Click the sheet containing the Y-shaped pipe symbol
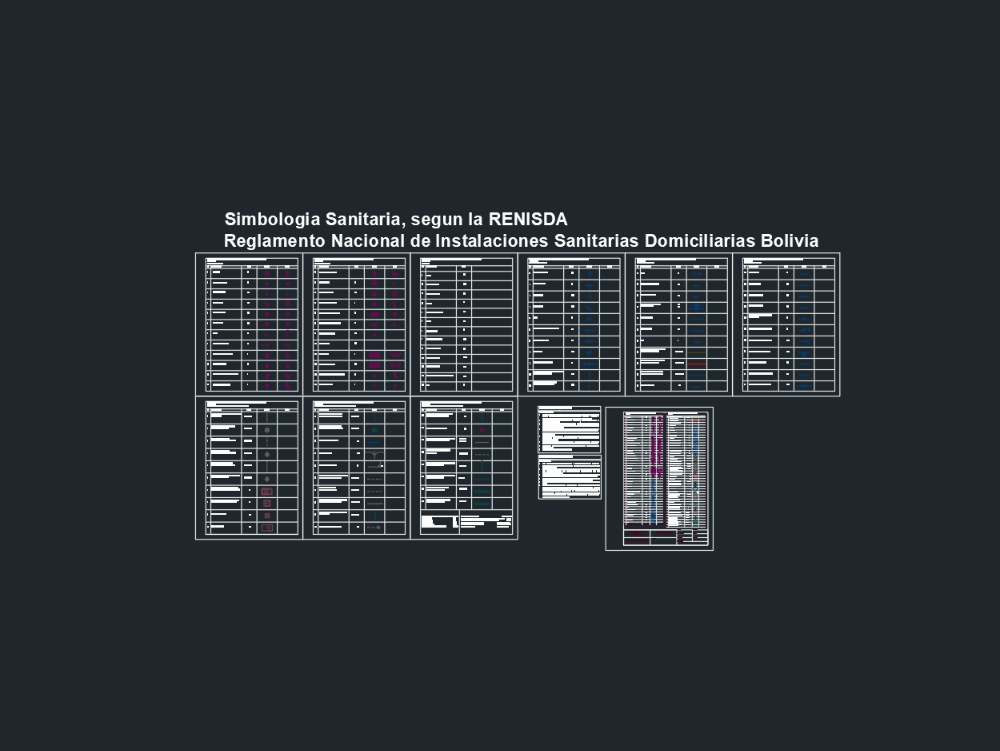Screen dimensions: 1000x751 pyautogui.click(x=357, y=468)
